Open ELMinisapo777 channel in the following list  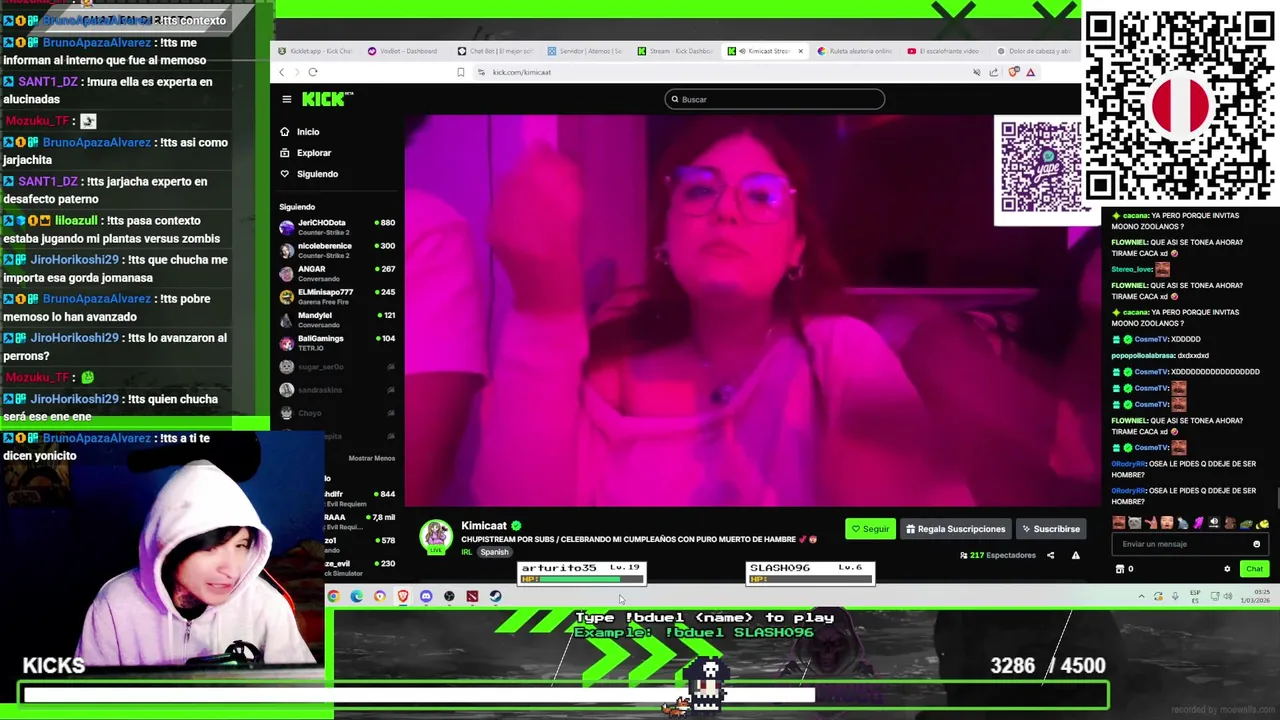[337, 296]
